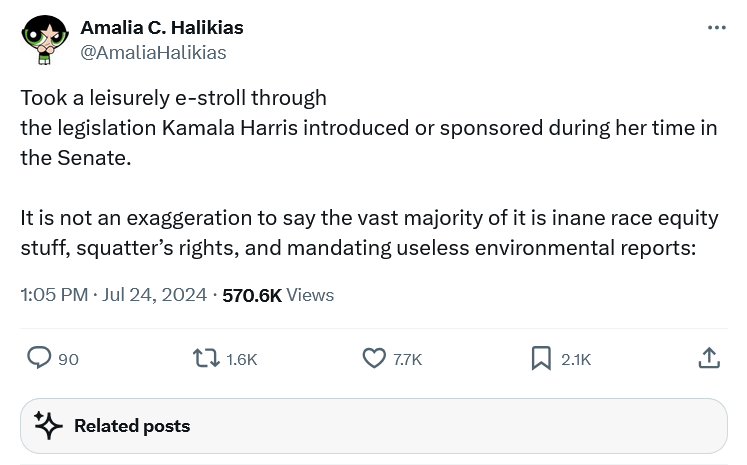Repost using the arrows icon

tap(207, 358)
